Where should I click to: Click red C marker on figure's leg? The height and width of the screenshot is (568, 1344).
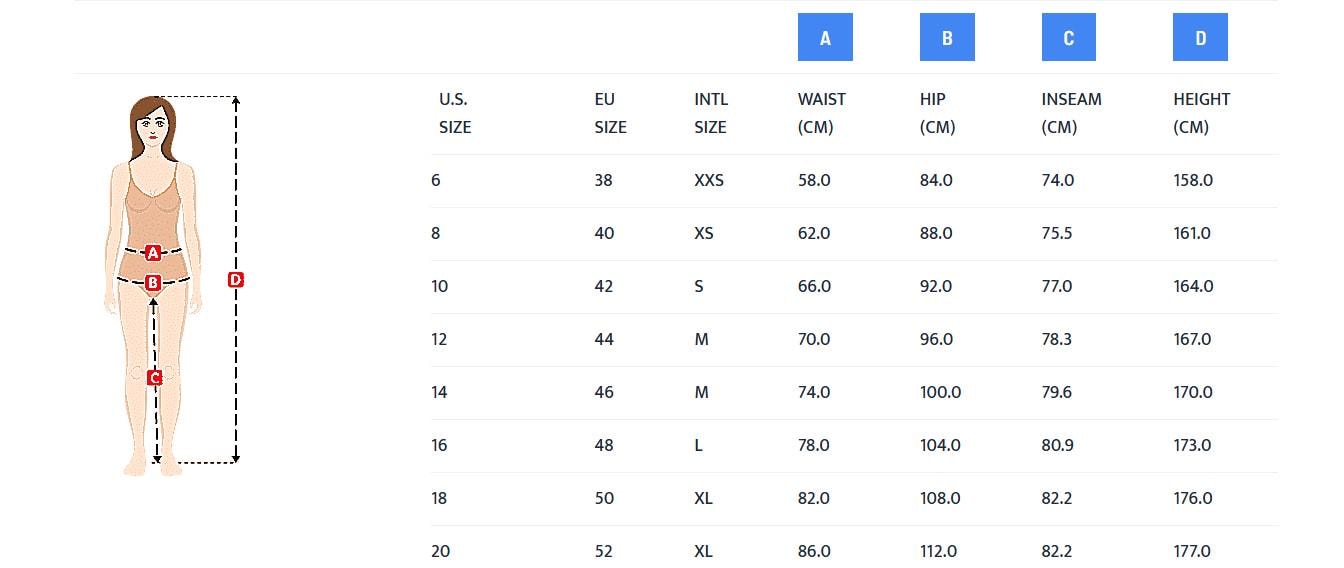(x=154, y=377)
